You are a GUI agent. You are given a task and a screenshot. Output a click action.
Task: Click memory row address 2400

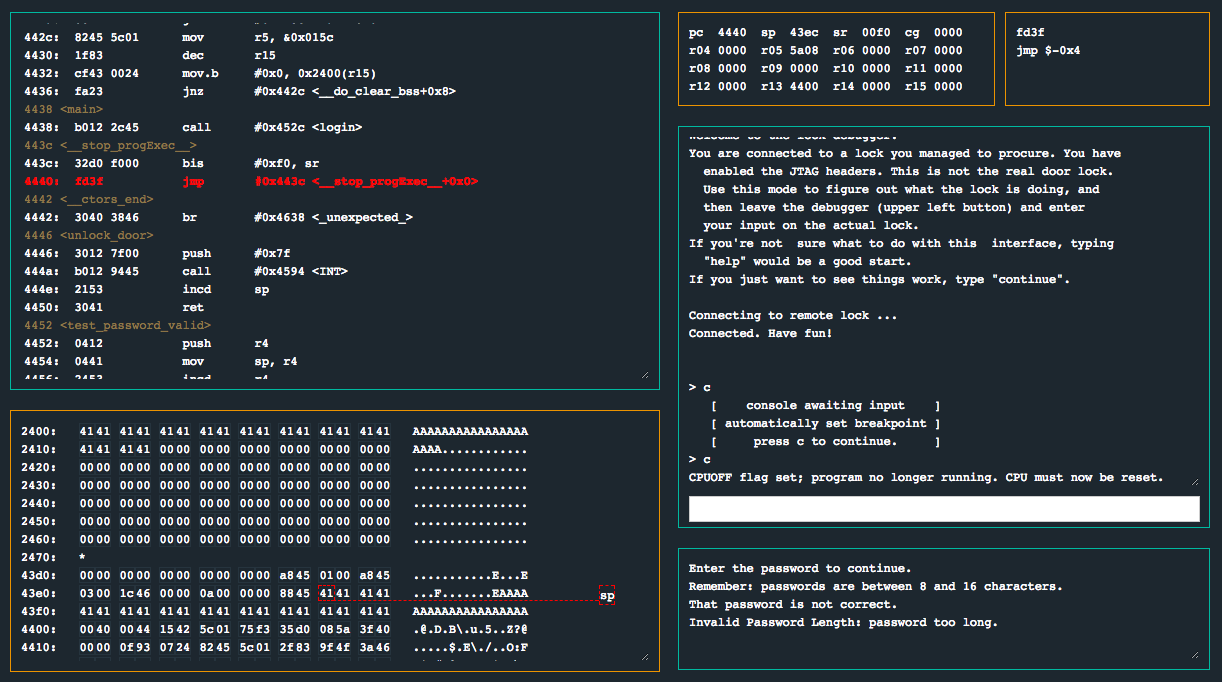click(x=39, y=432)
